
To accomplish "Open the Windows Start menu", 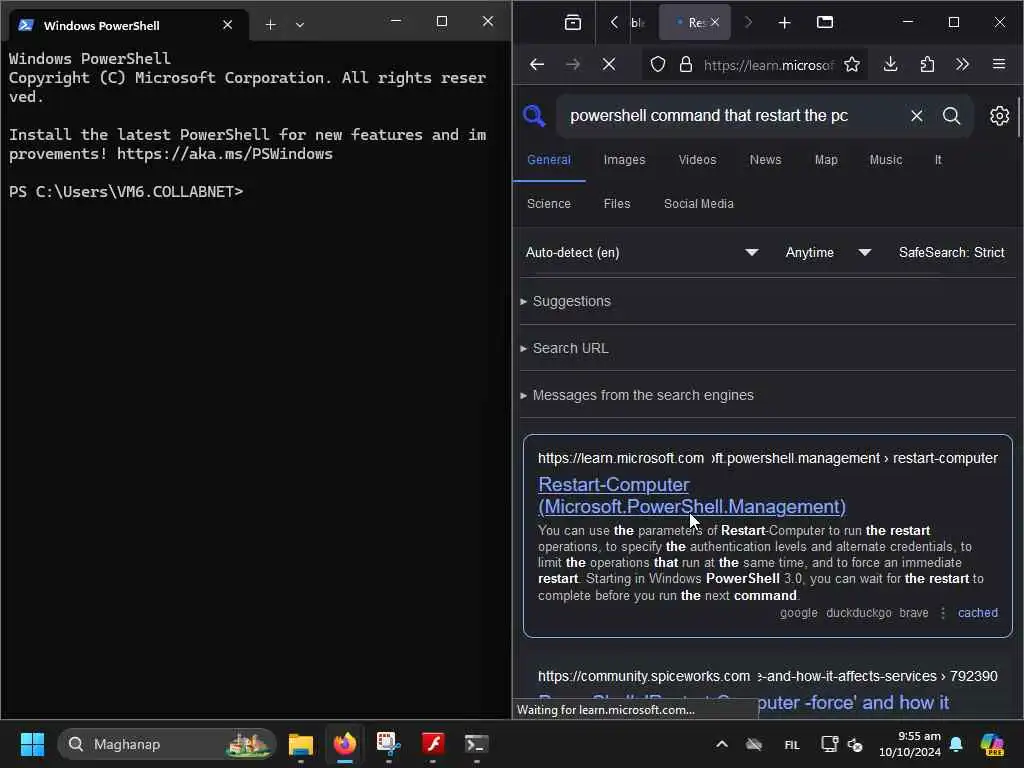I will [32, 744].
